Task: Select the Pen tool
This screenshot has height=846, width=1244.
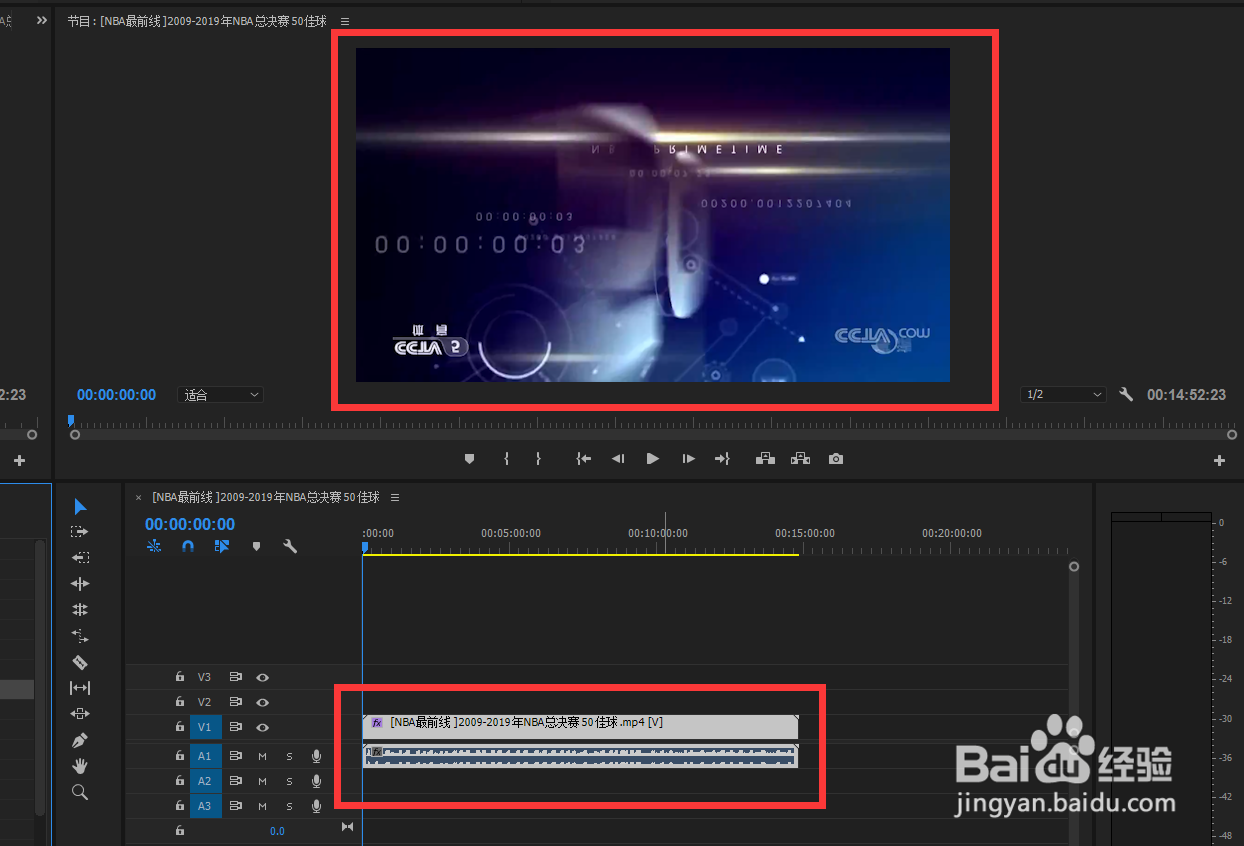Action: point(80,740)
